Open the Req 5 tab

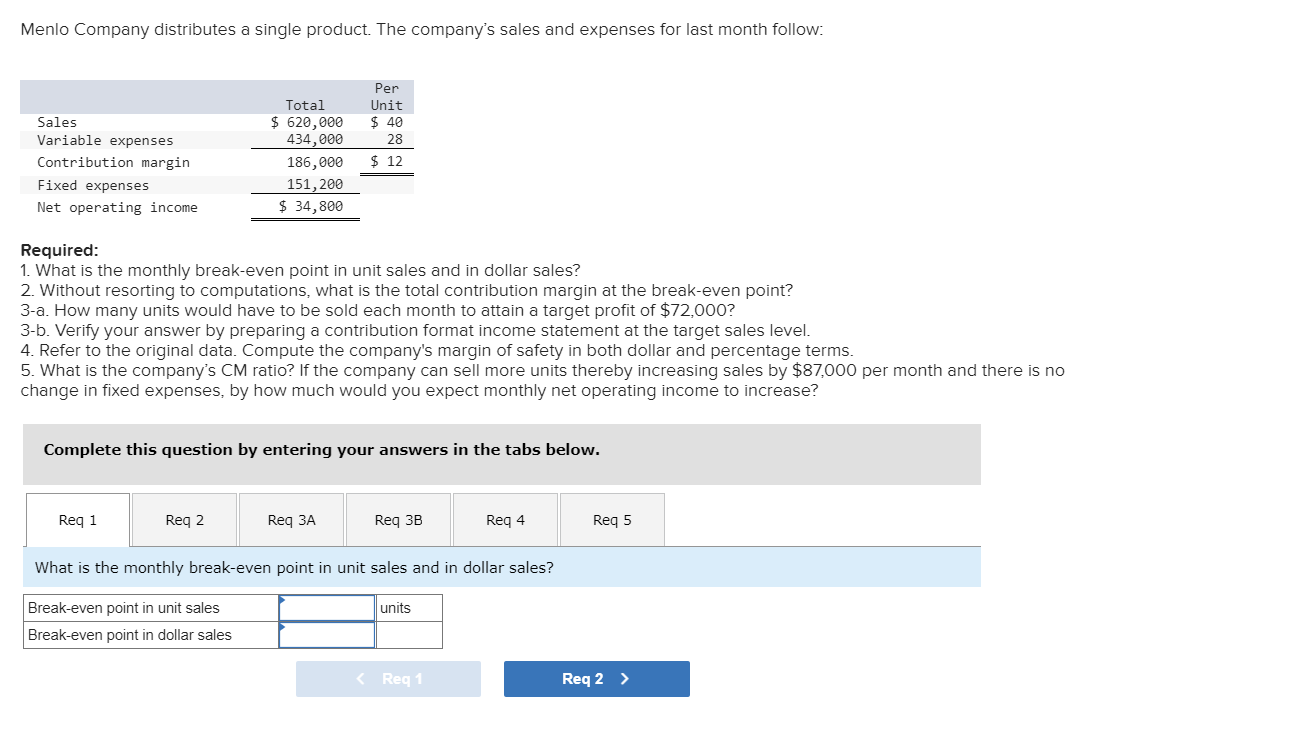tap(612, 519)
